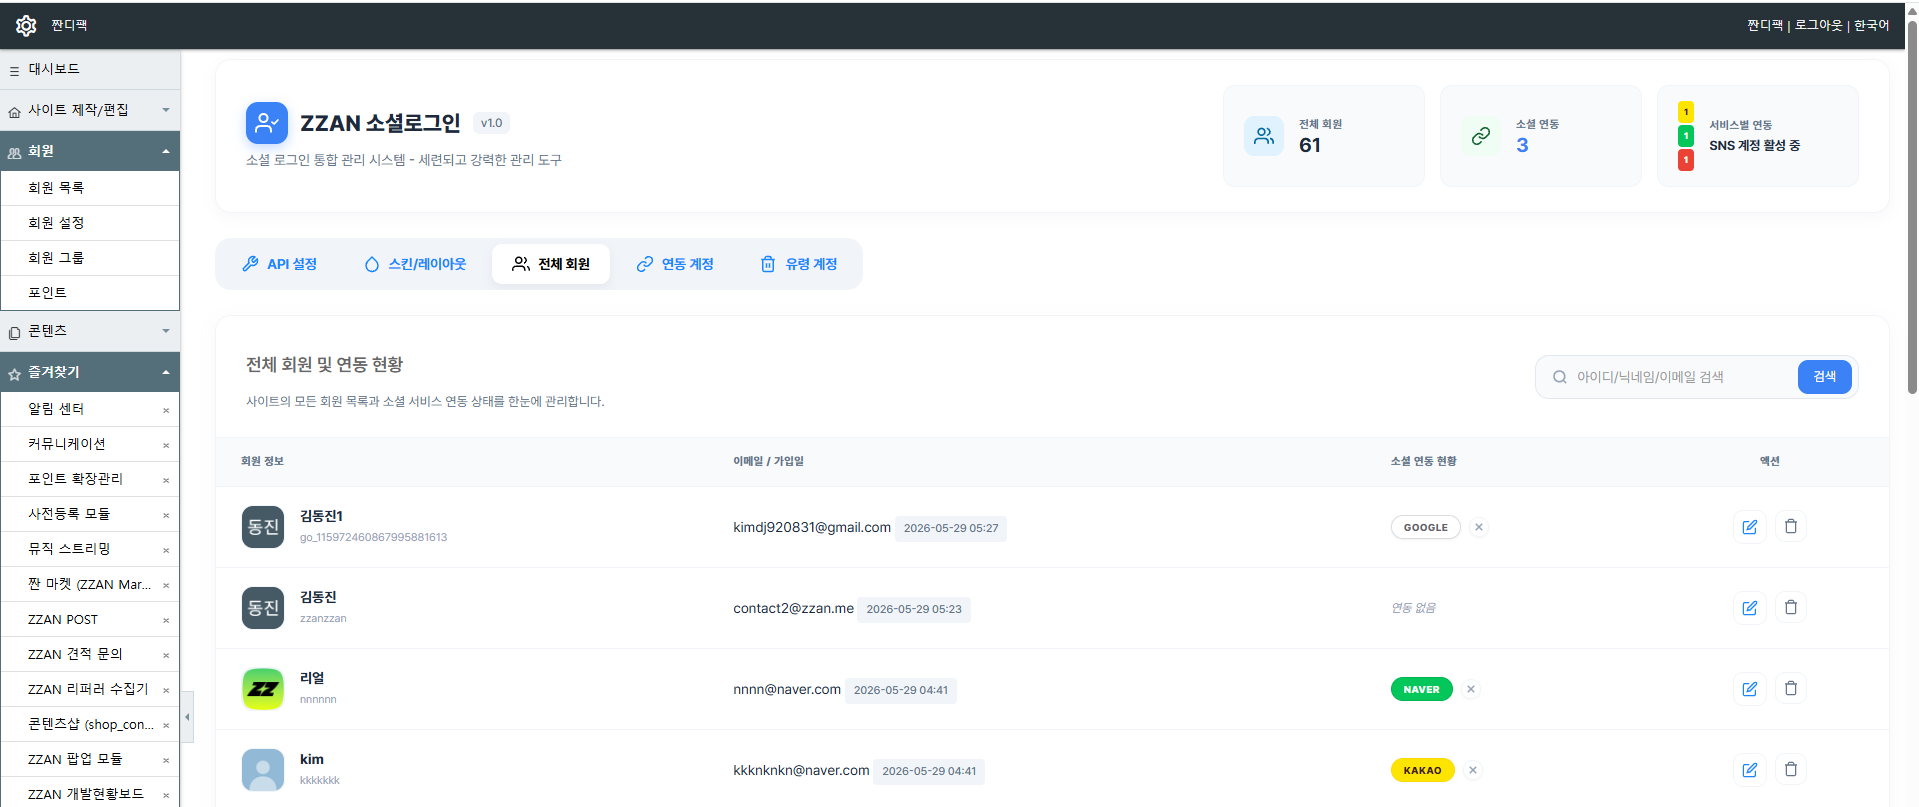Click the 짠디팩 site title at top left
This screenshot has height=807, width=1919.
[69, 25]
